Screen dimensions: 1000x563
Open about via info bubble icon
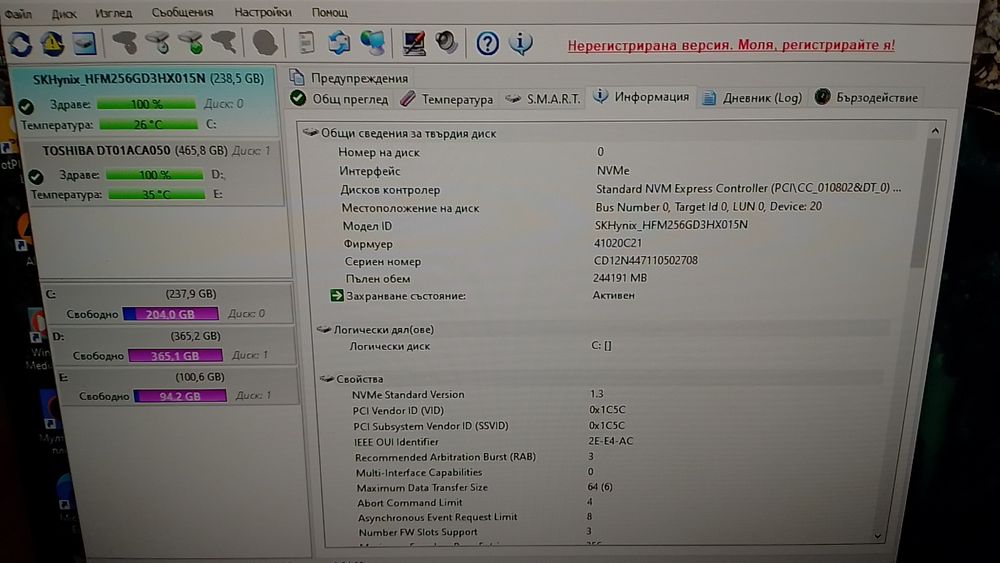520,43
